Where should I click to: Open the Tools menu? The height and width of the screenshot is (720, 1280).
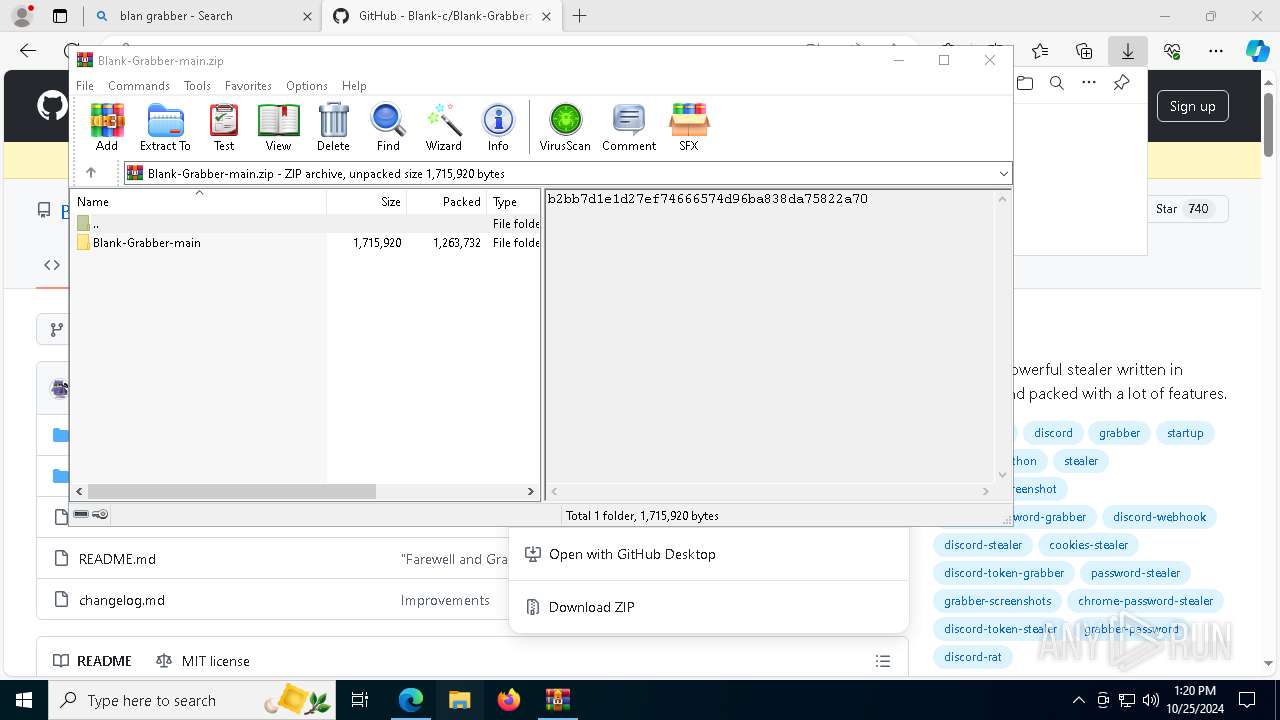click(x=197, y=86)
